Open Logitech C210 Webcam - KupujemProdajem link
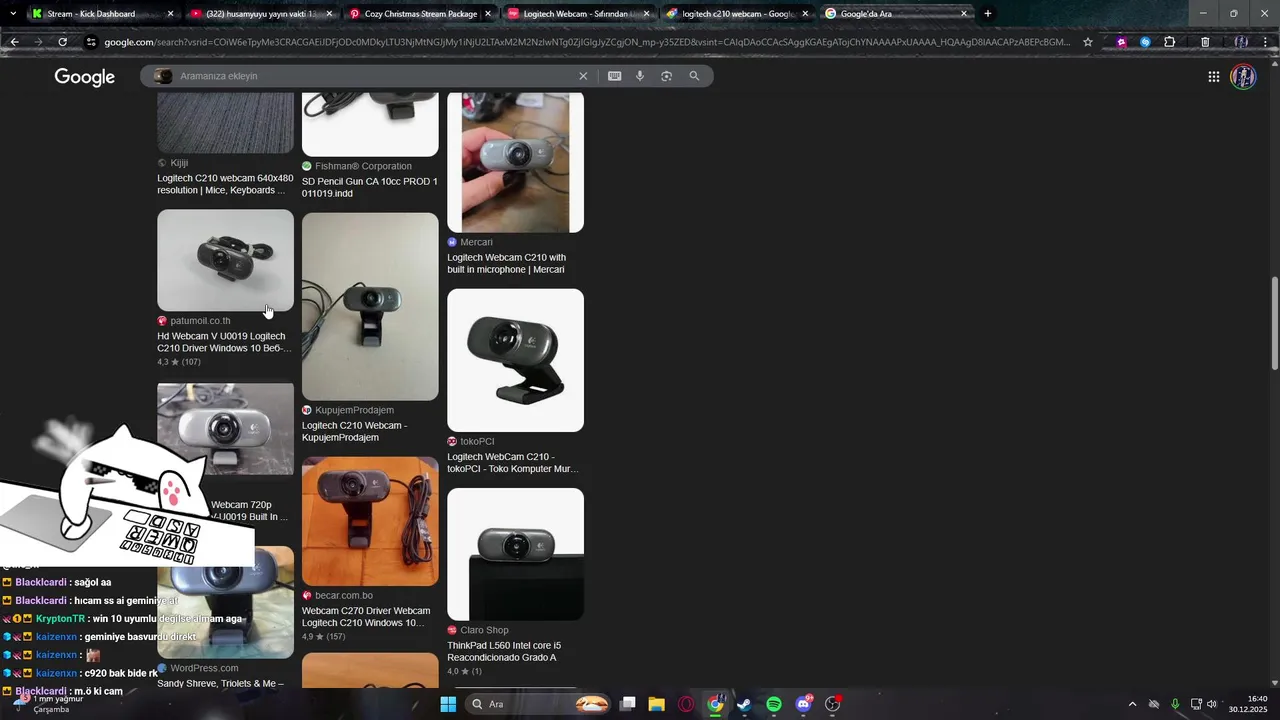1280x720 pixels. pos(354,431)
